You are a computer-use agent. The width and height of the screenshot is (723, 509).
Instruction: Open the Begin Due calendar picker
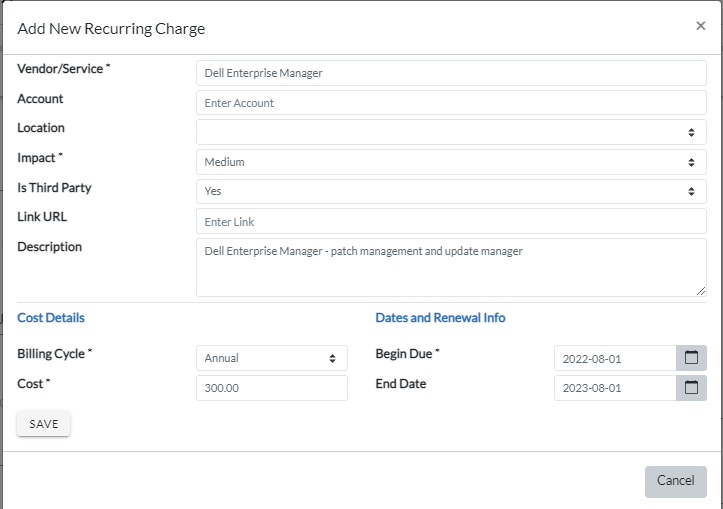(x=691, y=358)
